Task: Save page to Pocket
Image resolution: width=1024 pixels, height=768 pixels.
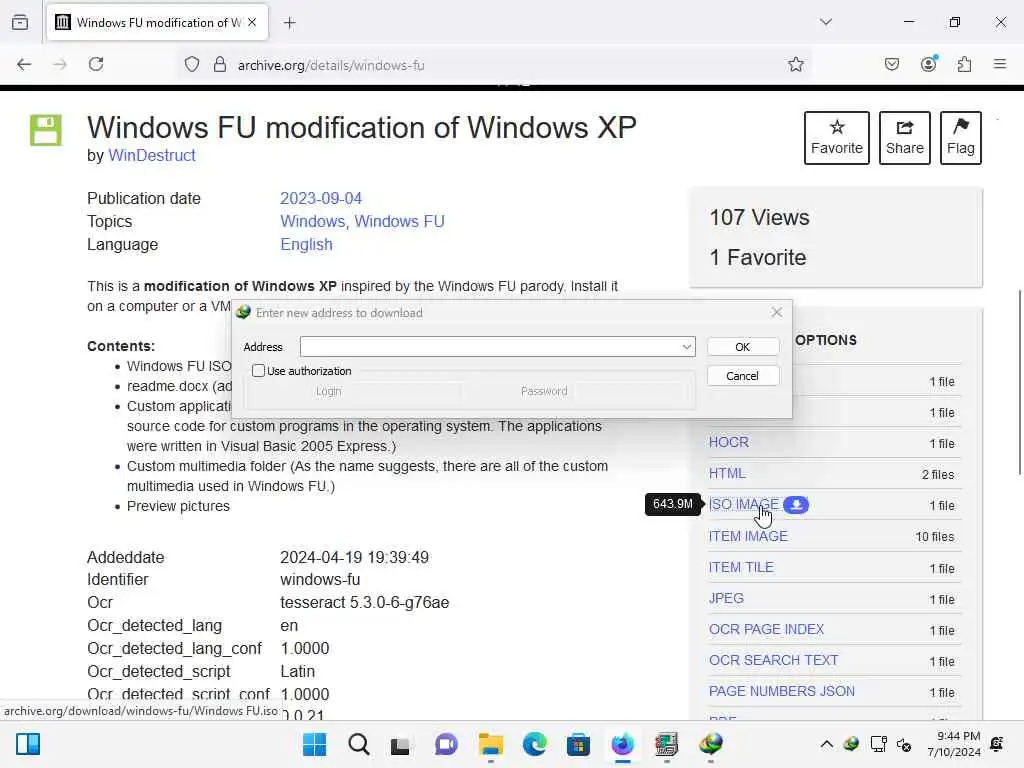Action: pos(892,64)
